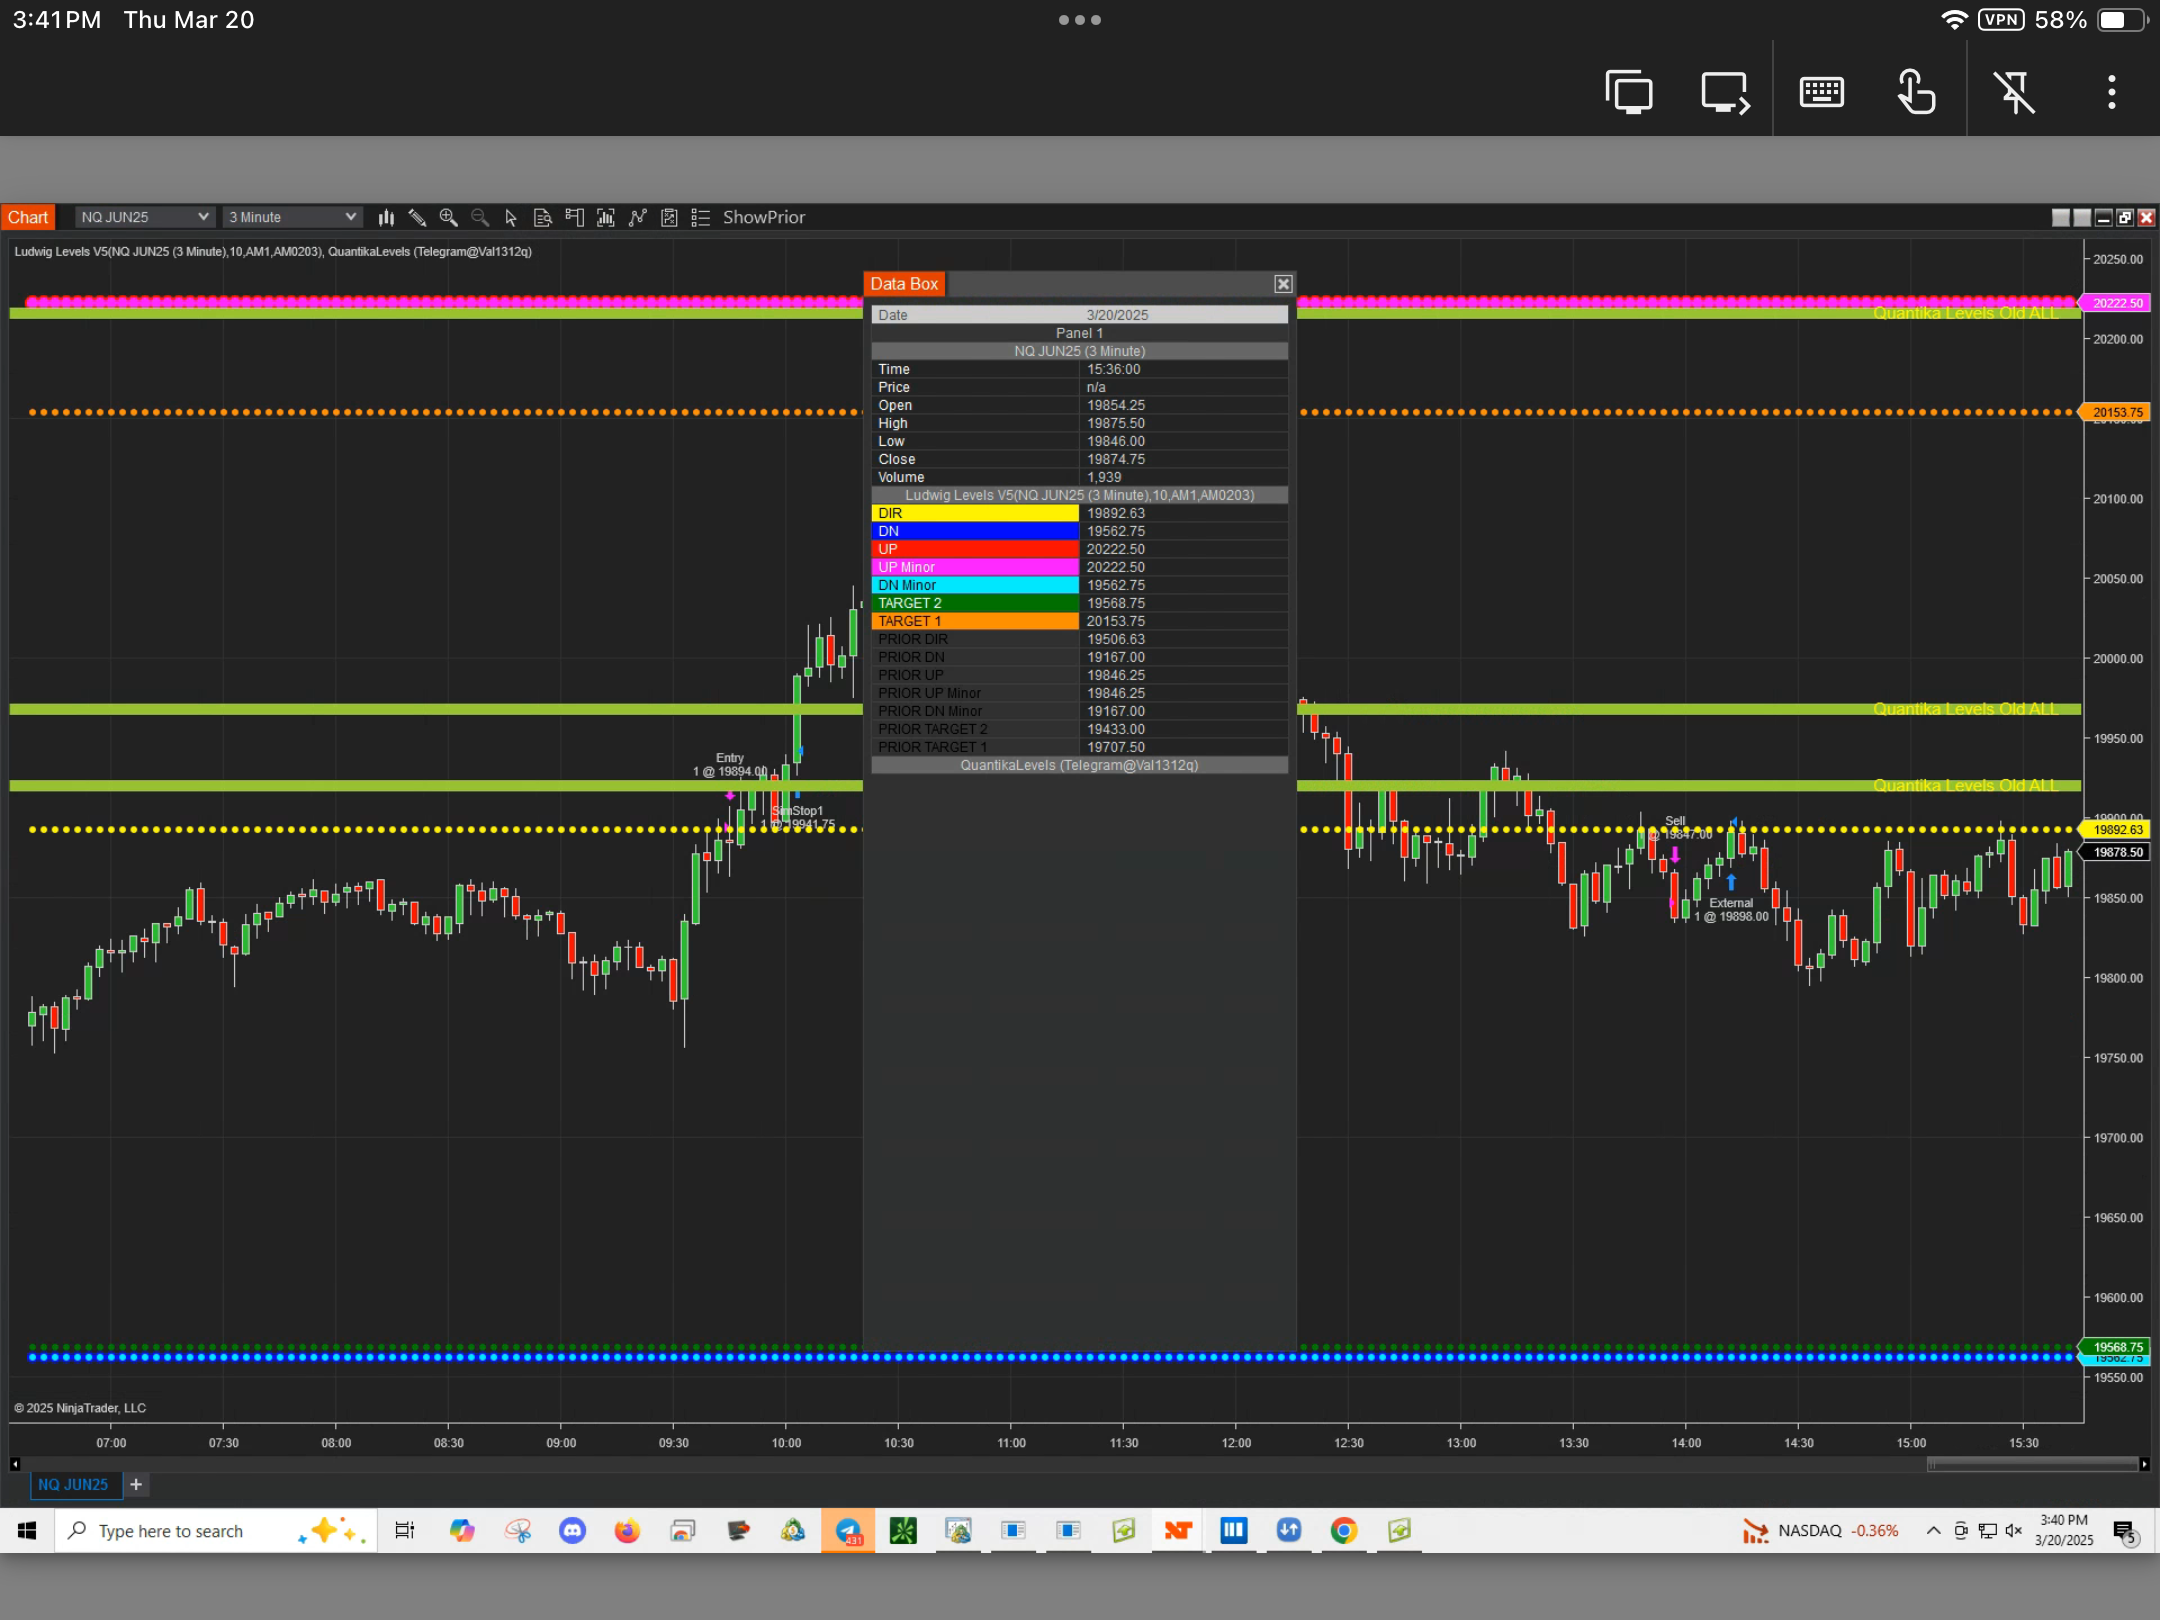Open the bar type chart style icon
2160x1620 pixels.
click(386, 217)
